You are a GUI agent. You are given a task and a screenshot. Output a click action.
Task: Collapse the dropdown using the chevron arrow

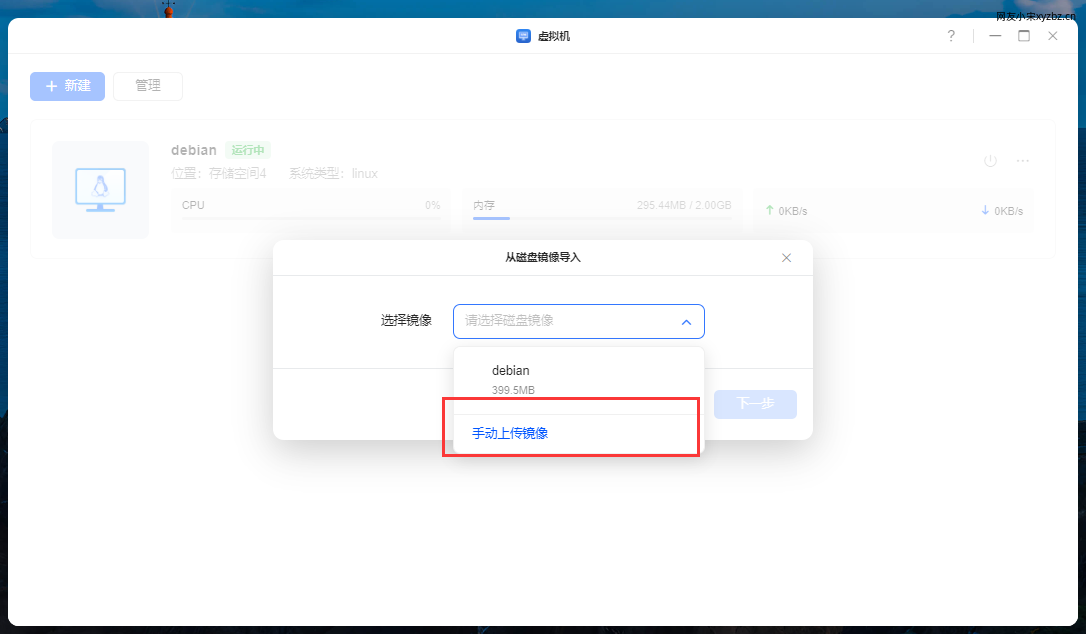[x=686, y=322]
